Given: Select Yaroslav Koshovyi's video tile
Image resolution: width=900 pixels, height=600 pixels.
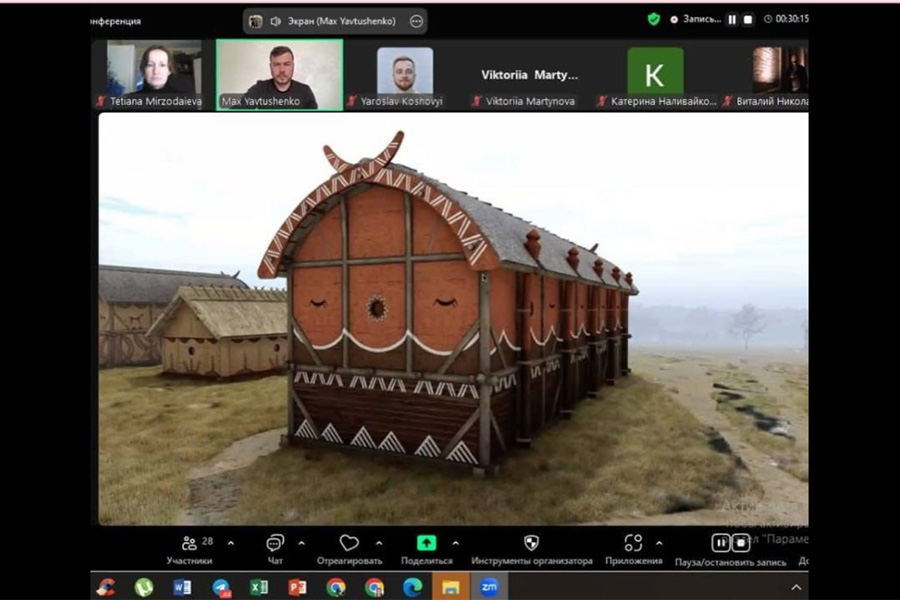Looking at the screenshot, I should coord(405,71).
